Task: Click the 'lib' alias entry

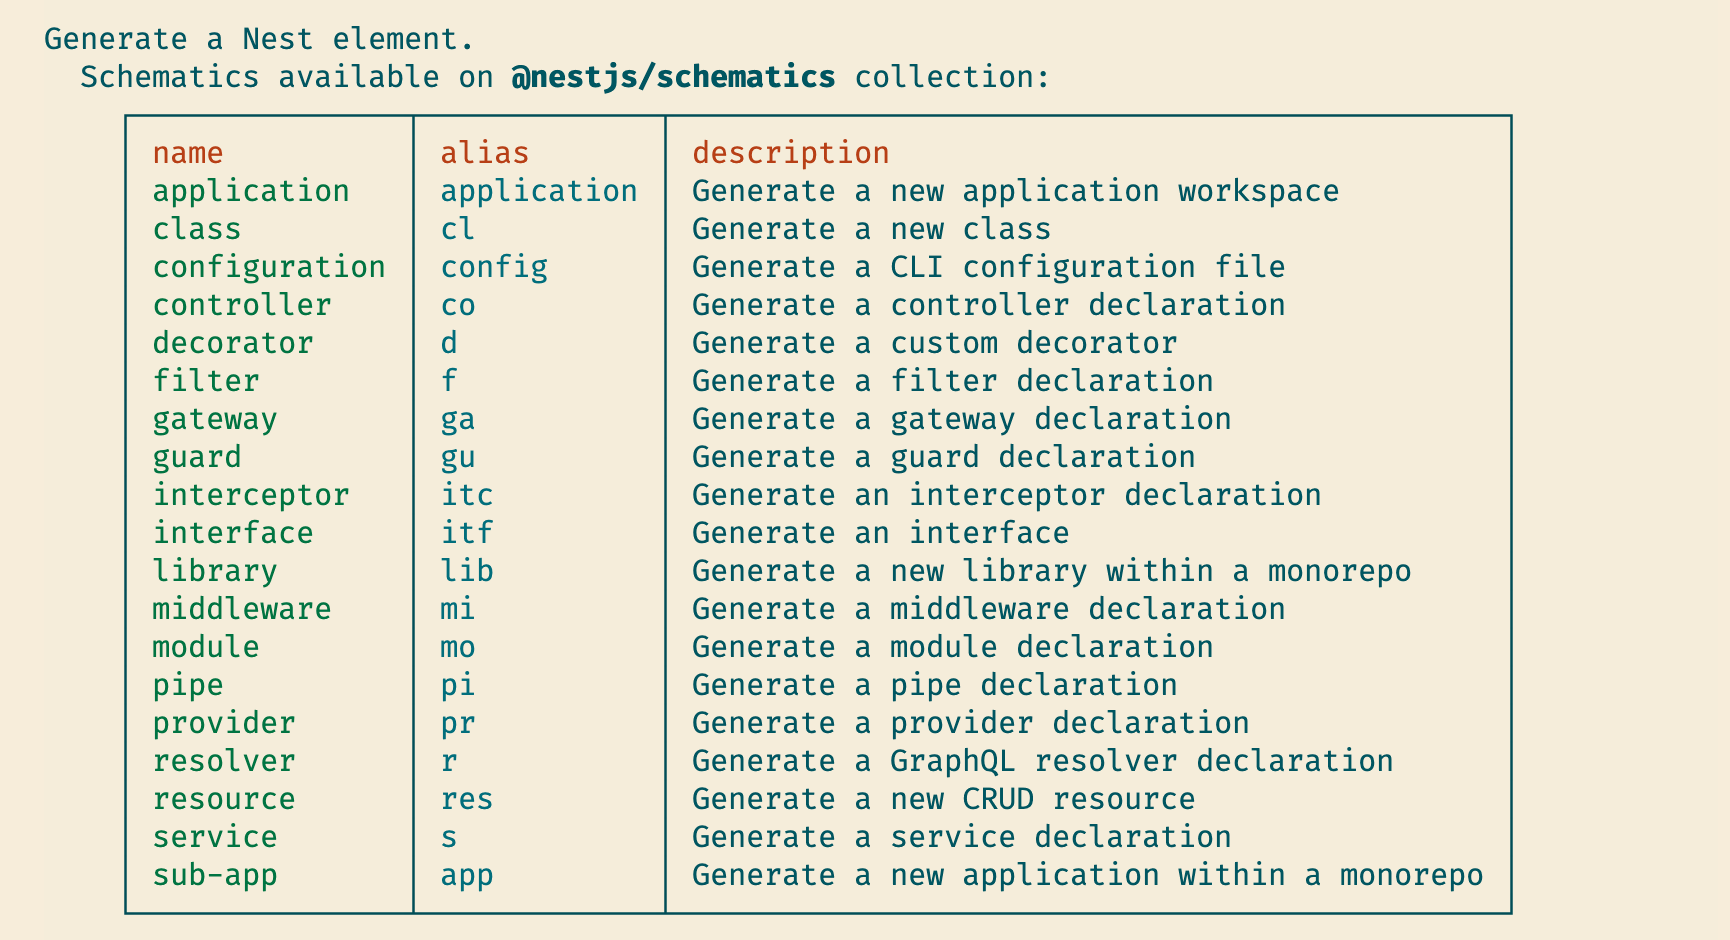Action: click(467, 571)
